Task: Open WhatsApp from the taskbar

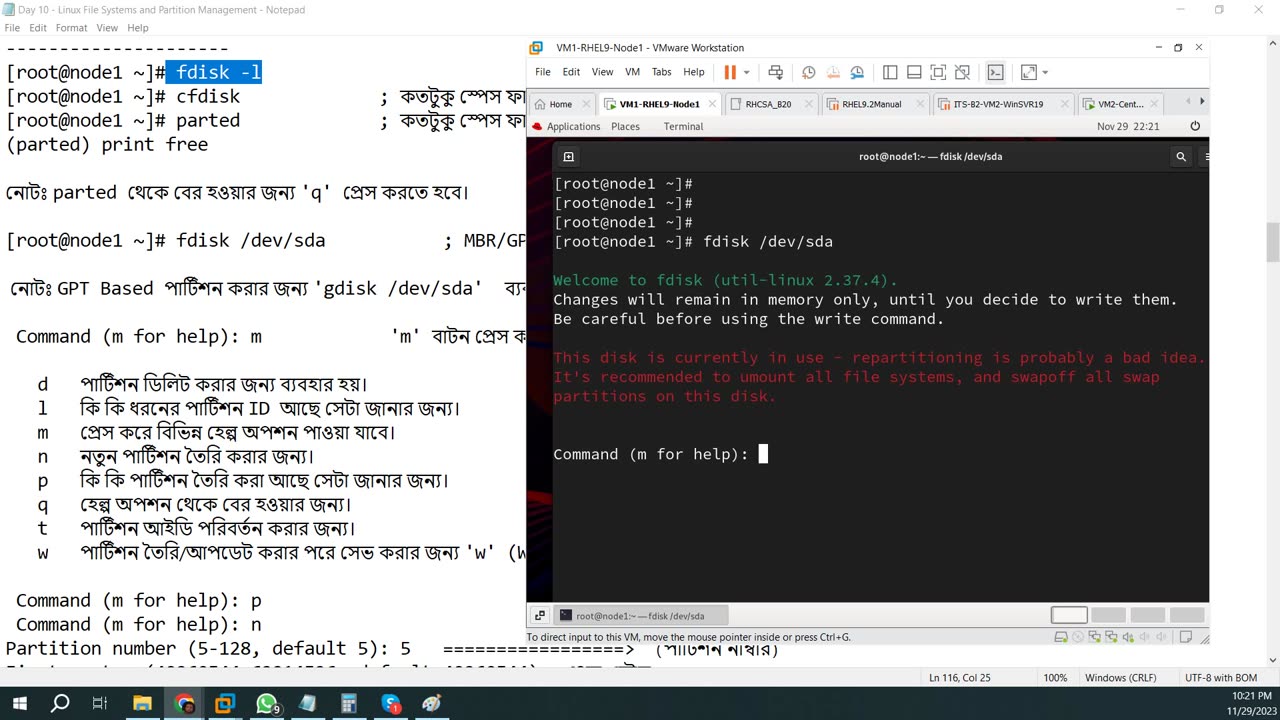Action: [267, 704]
